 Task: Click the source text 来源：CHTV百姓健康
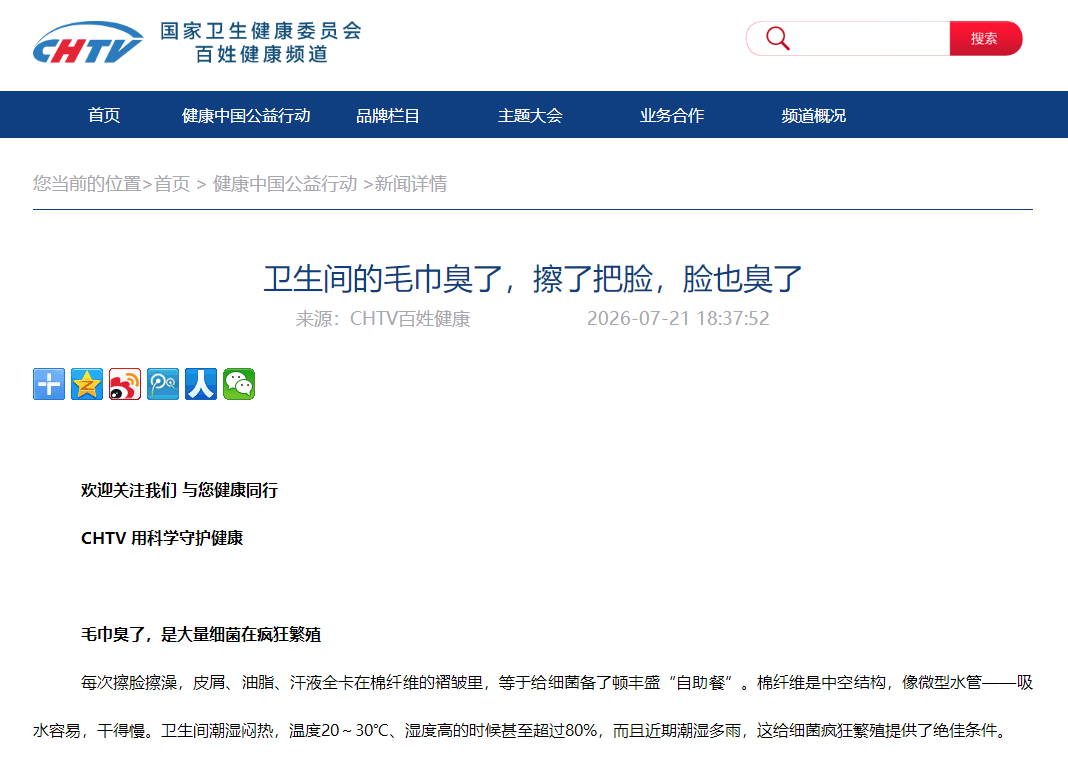point(383,318)
